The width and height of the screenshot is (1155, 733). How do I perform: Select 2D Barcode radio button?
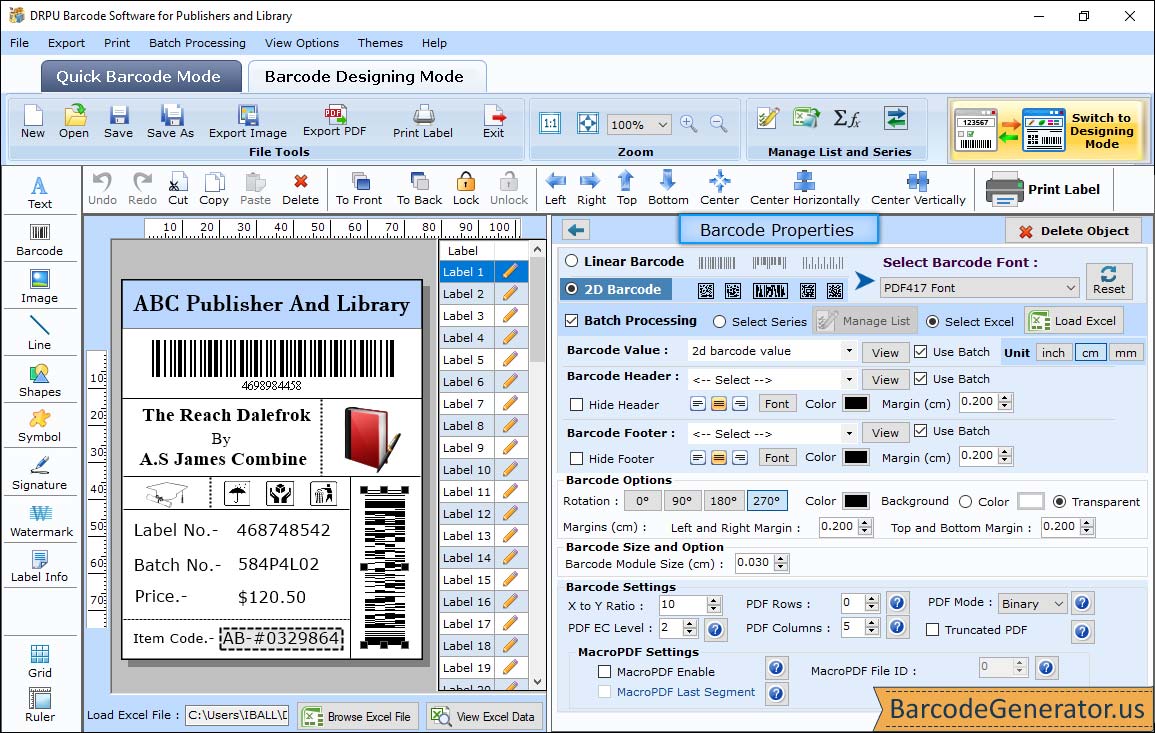[x=572, y=289]
